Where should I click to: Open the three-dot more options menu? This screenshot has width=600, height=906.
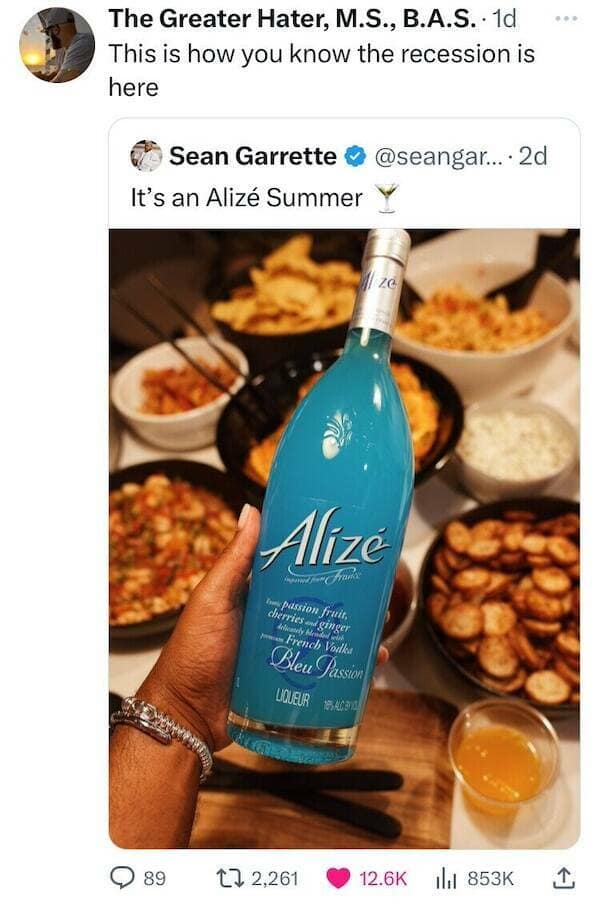[x=565, y=19]
